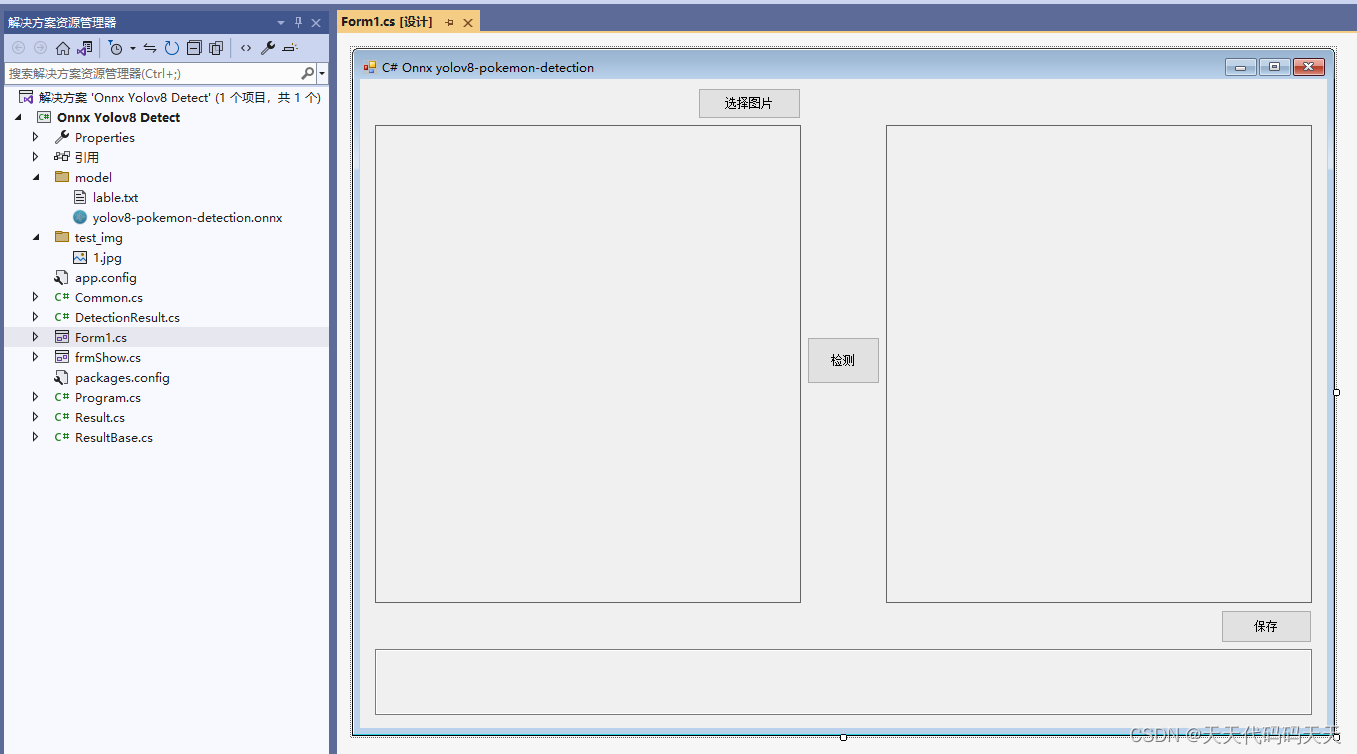Open the pending changes filter clock icon

click(x=115, y=48)
